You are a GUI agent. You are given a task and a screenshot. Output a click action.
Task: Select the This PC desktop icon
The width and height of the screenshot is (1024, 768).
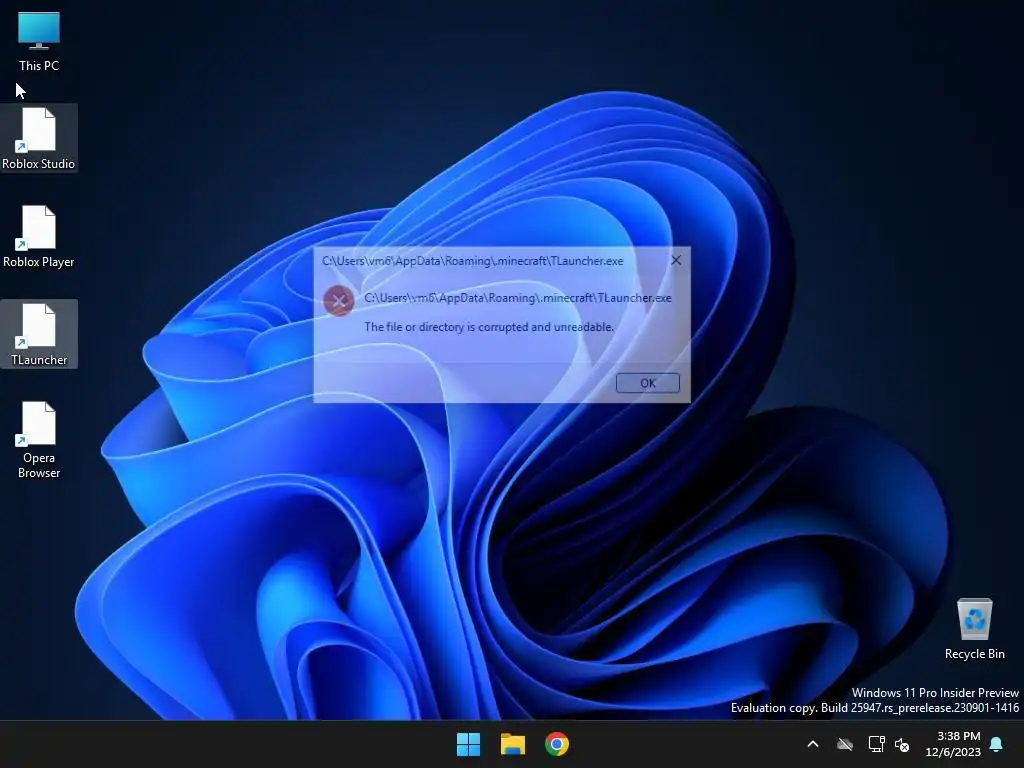[x=39, y=40]
